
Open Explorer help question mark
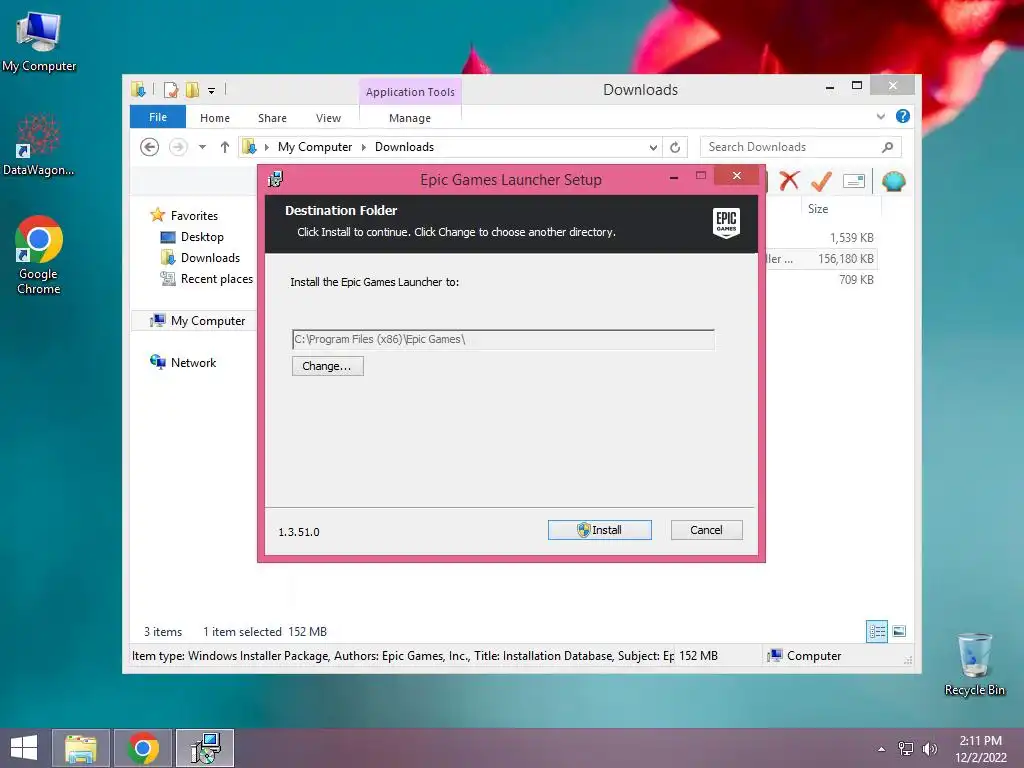903,116
